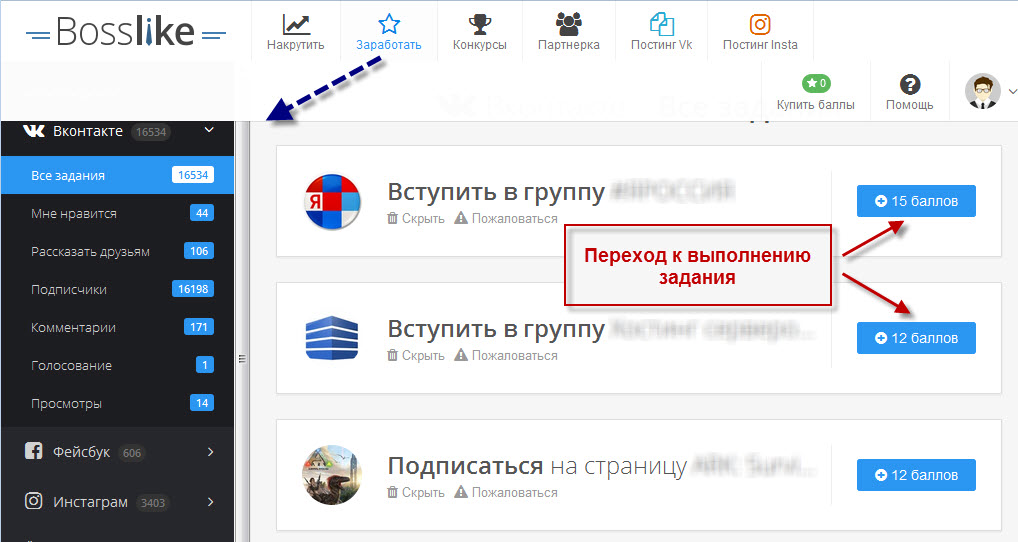The height and width of the screenshot is (542, 1018).
Task: Click the Партнерка people icon
Action: 569,24
